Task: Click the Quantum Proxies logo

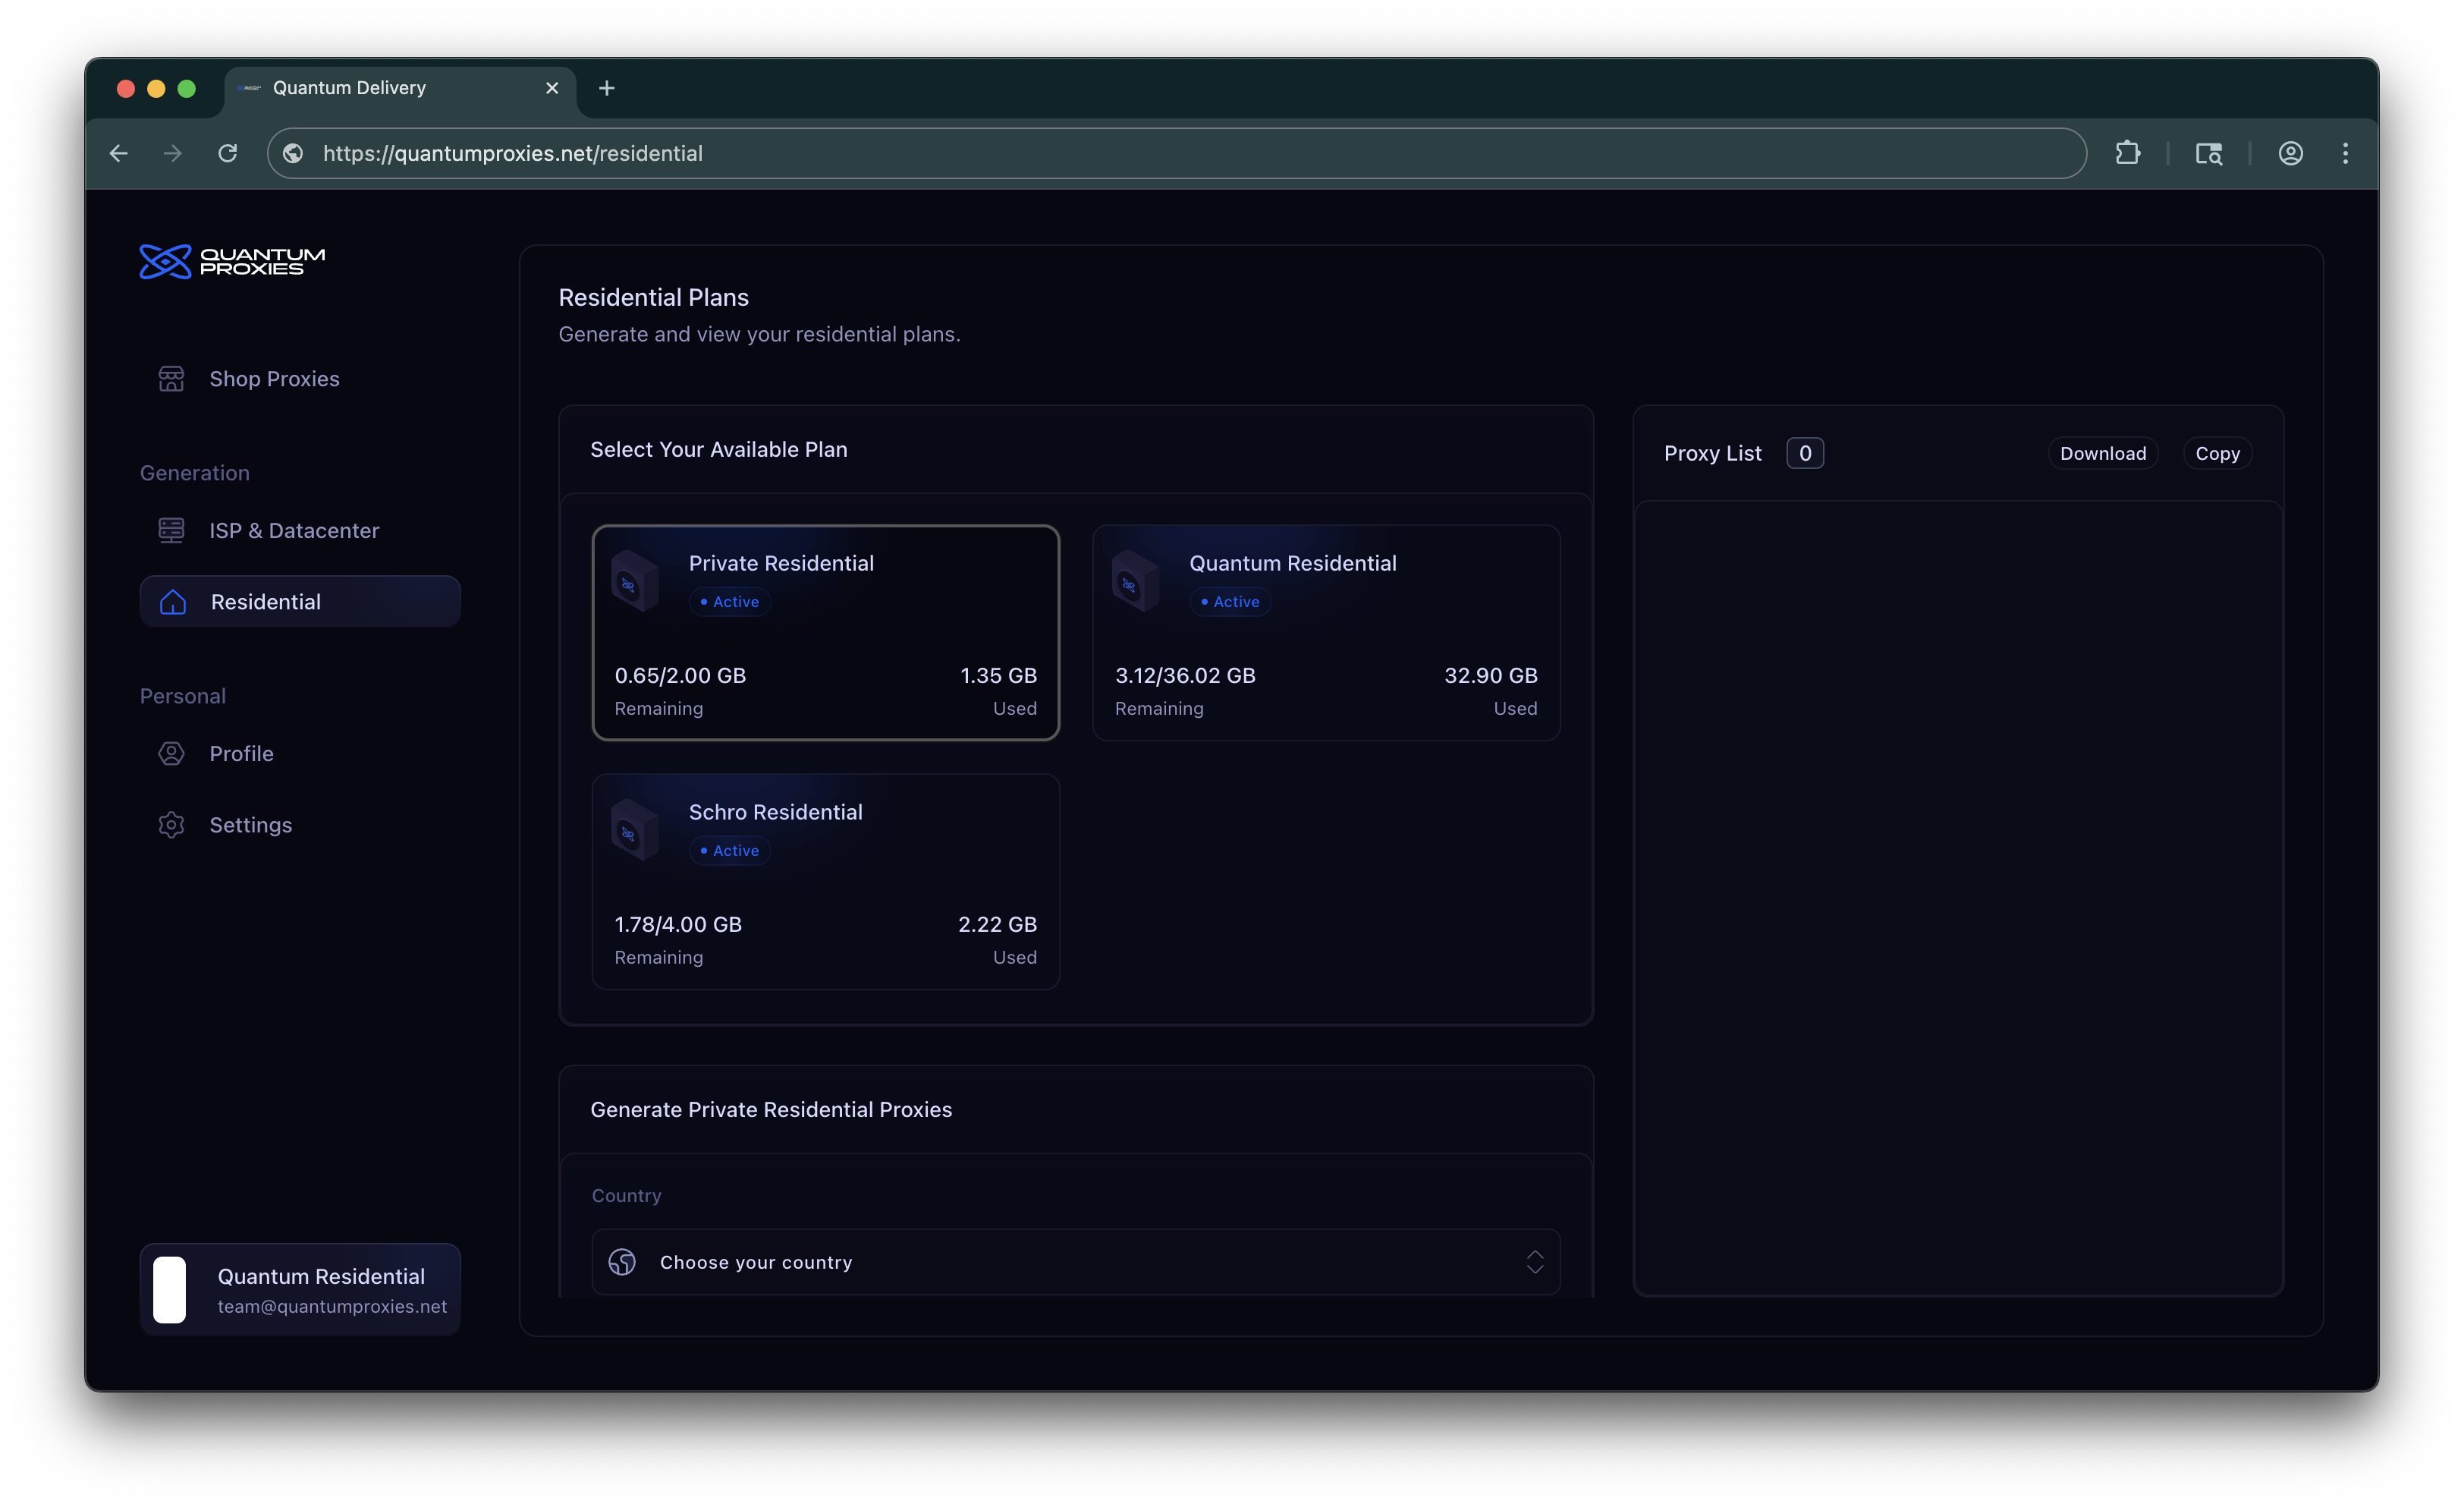Action: pyautogui.click(x=230, y=262)
